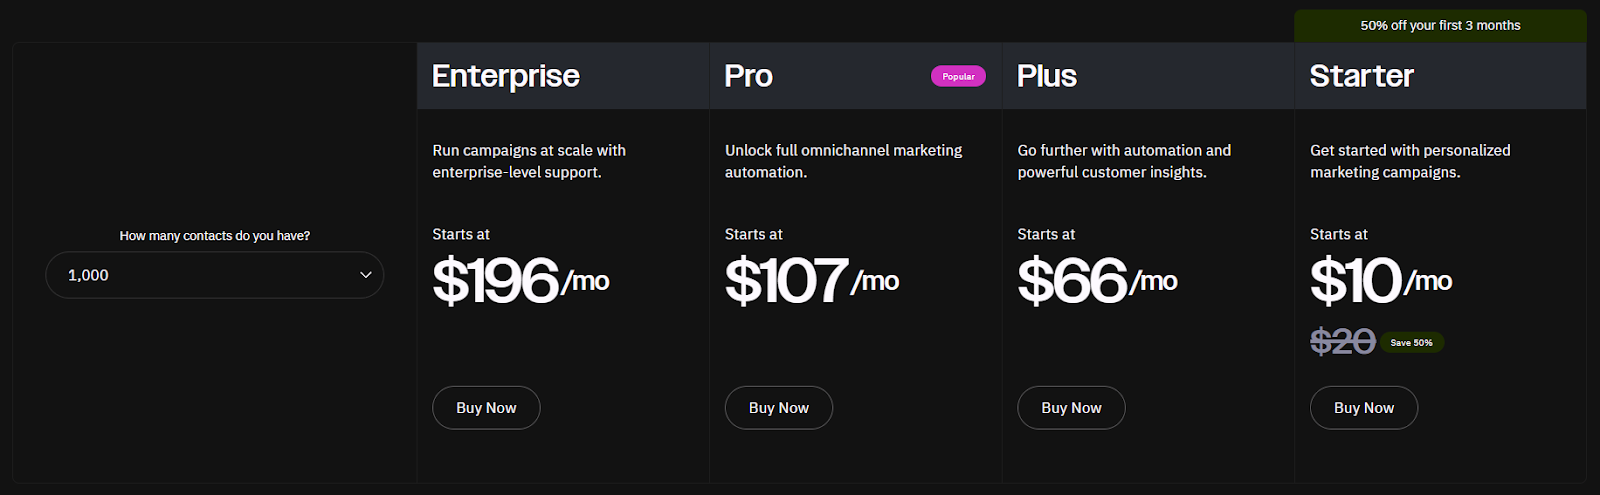Purchase the Starter plan with Buy Now
Screen dimensions: 1600x495
pos(1364,408)
